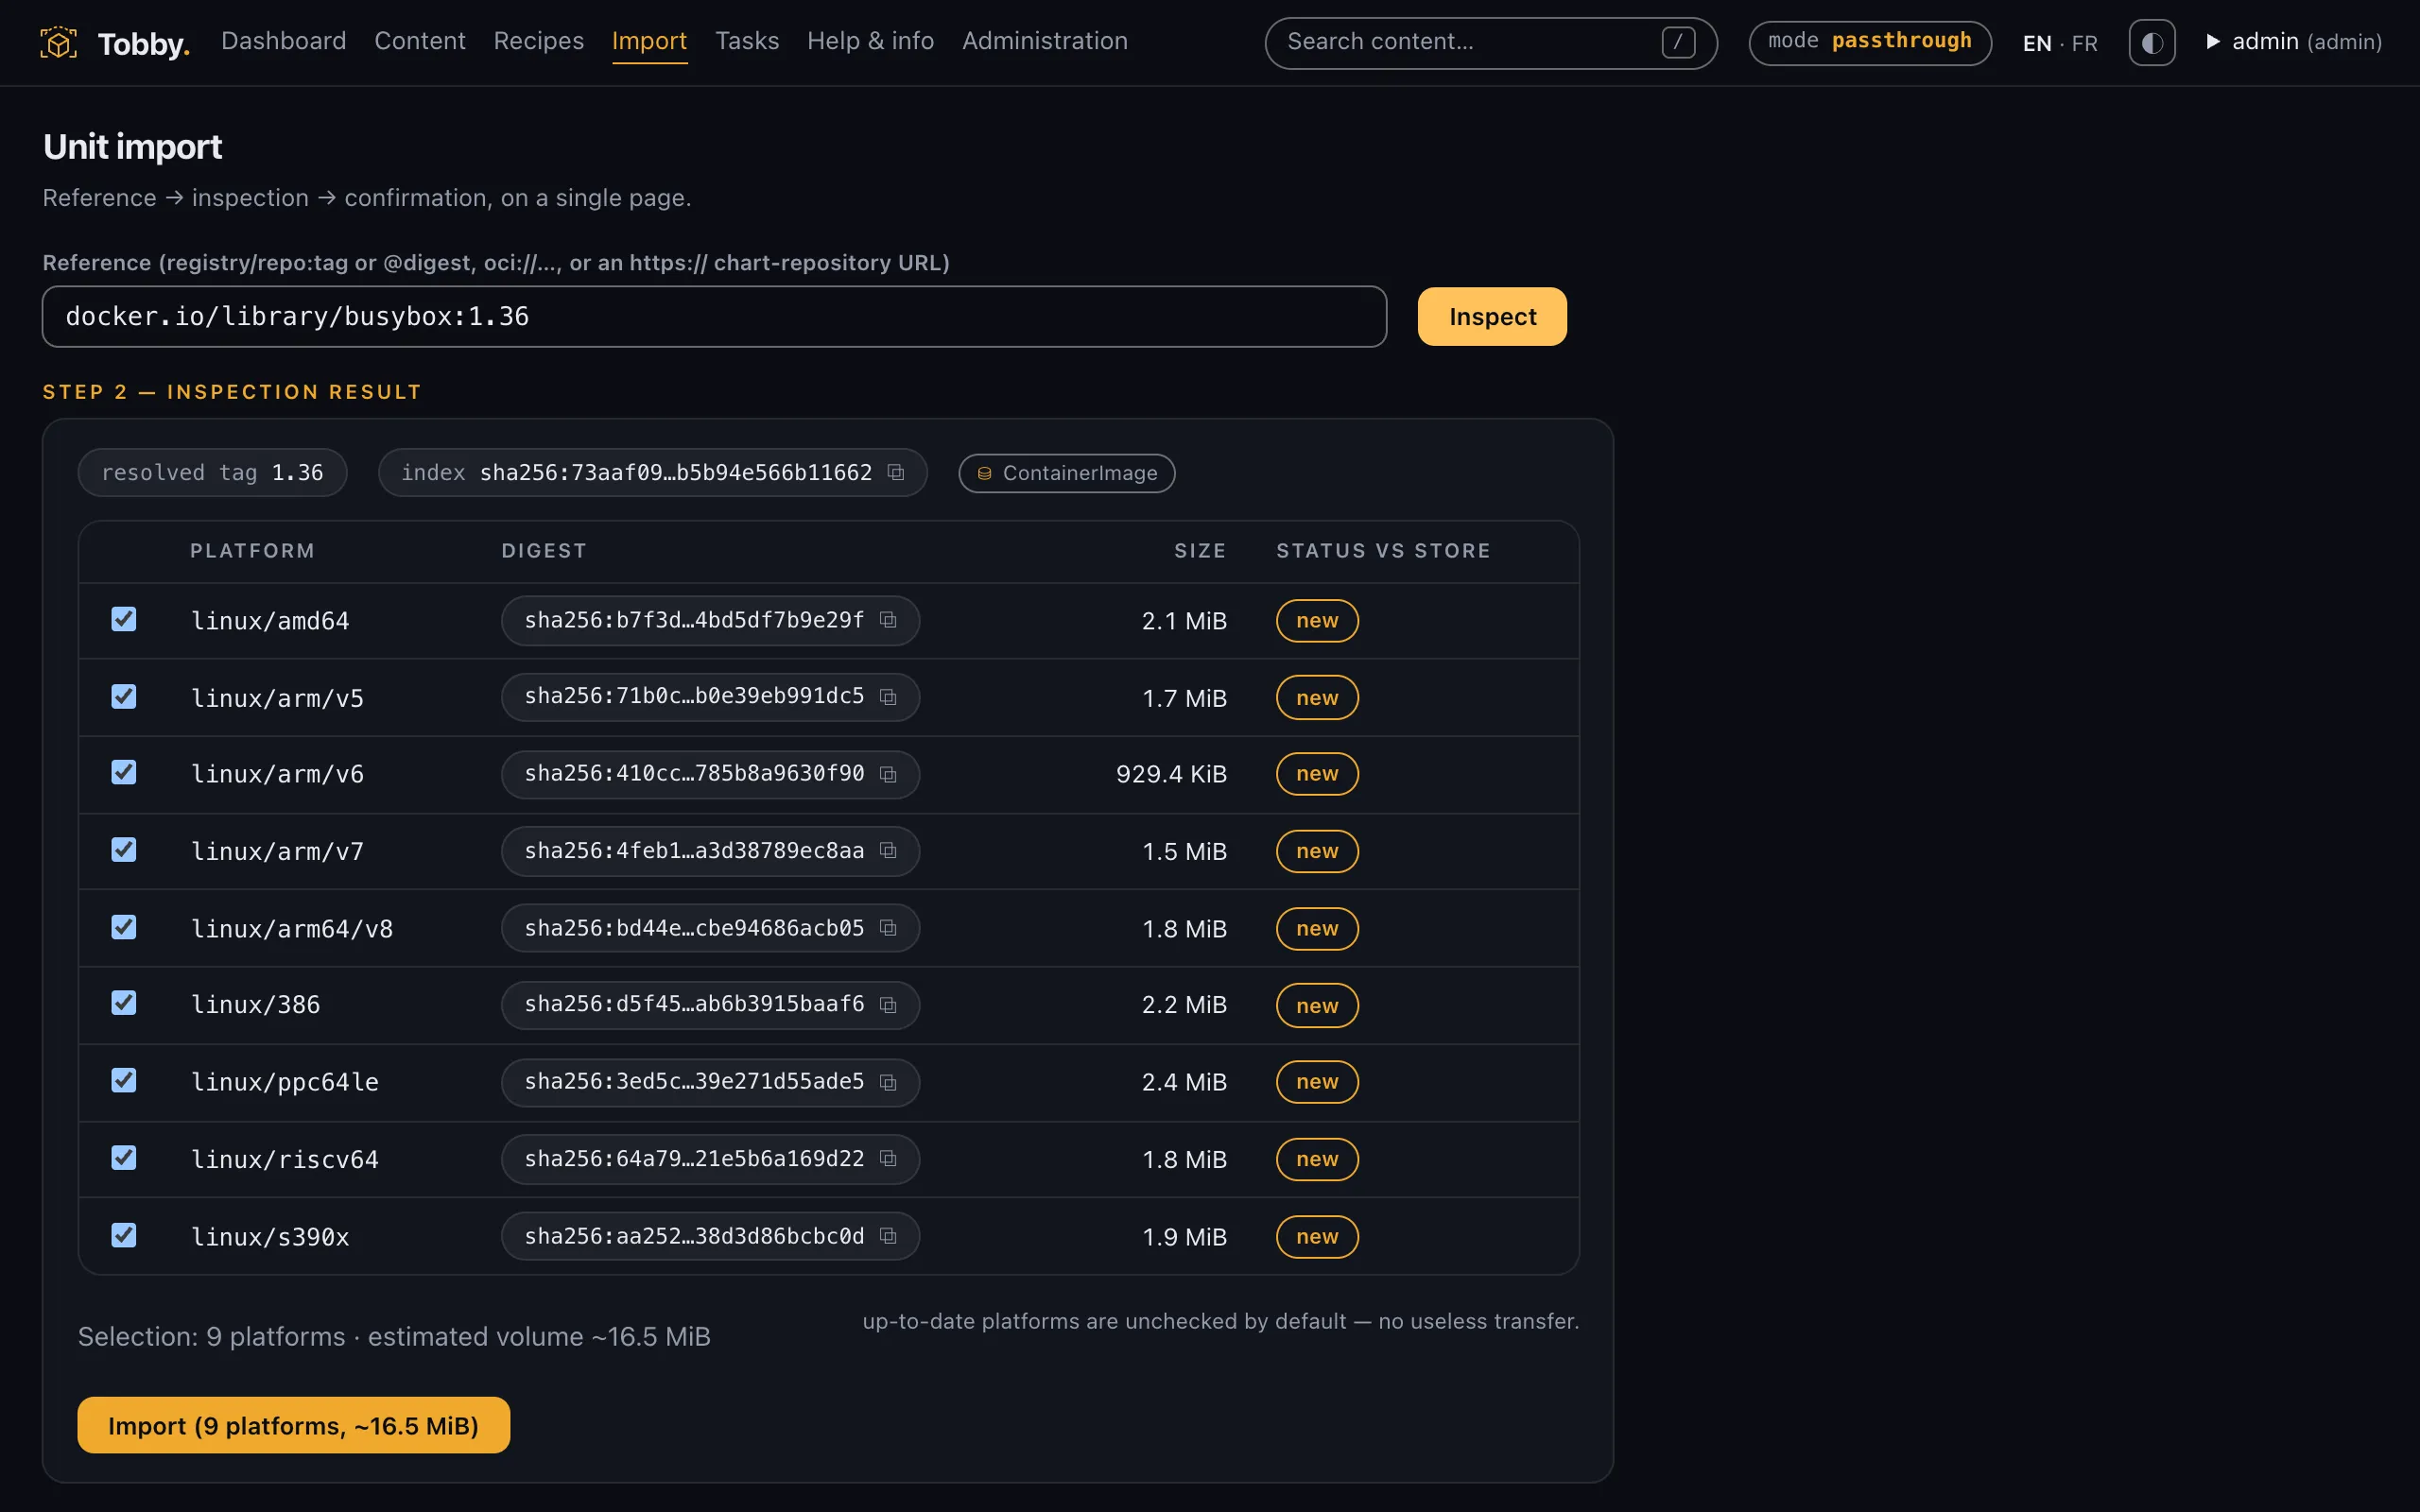Copy digest for linux/arm/v6 row

coord(888,774)
